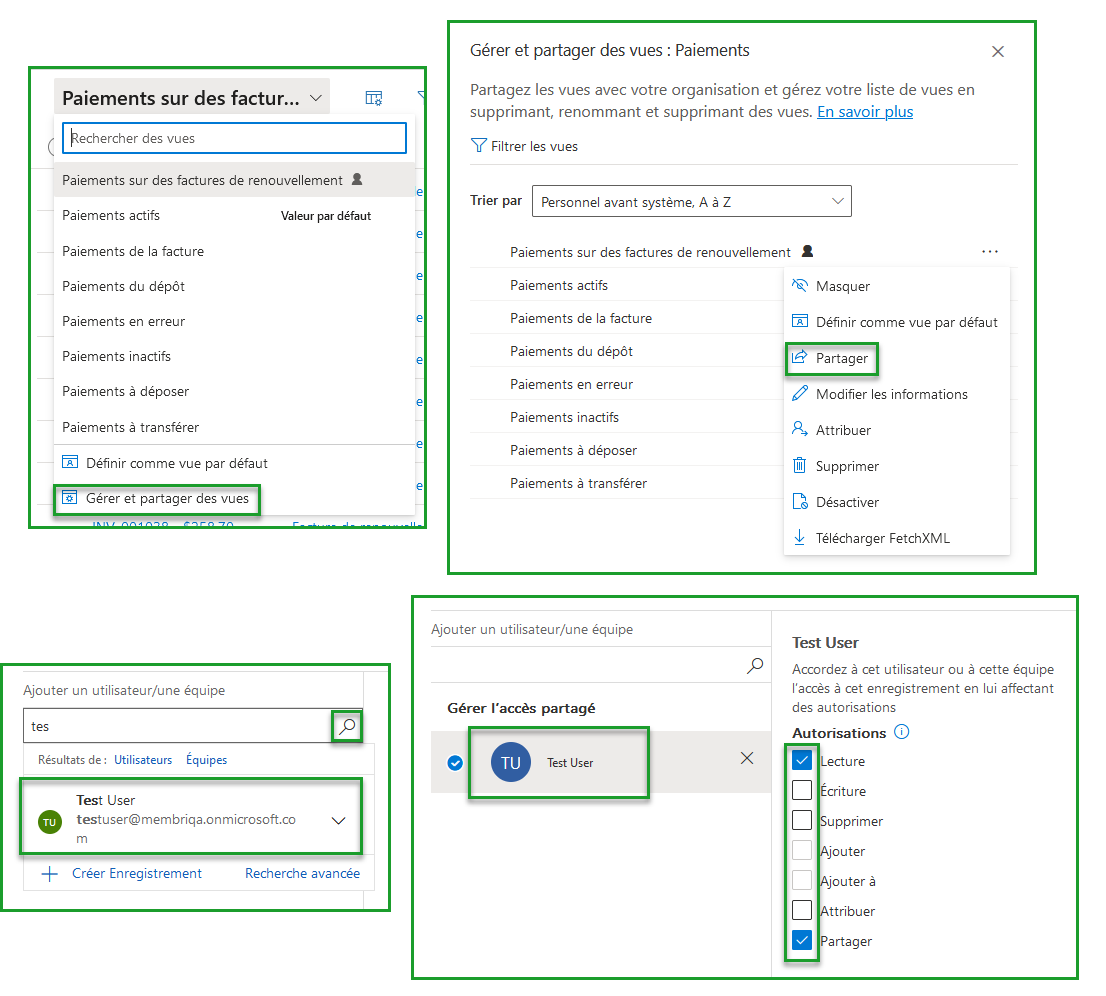Open the 'En savoir plus' link
Screen dimensions: 1106x996
pyautogui.click(x=864, y=112)
